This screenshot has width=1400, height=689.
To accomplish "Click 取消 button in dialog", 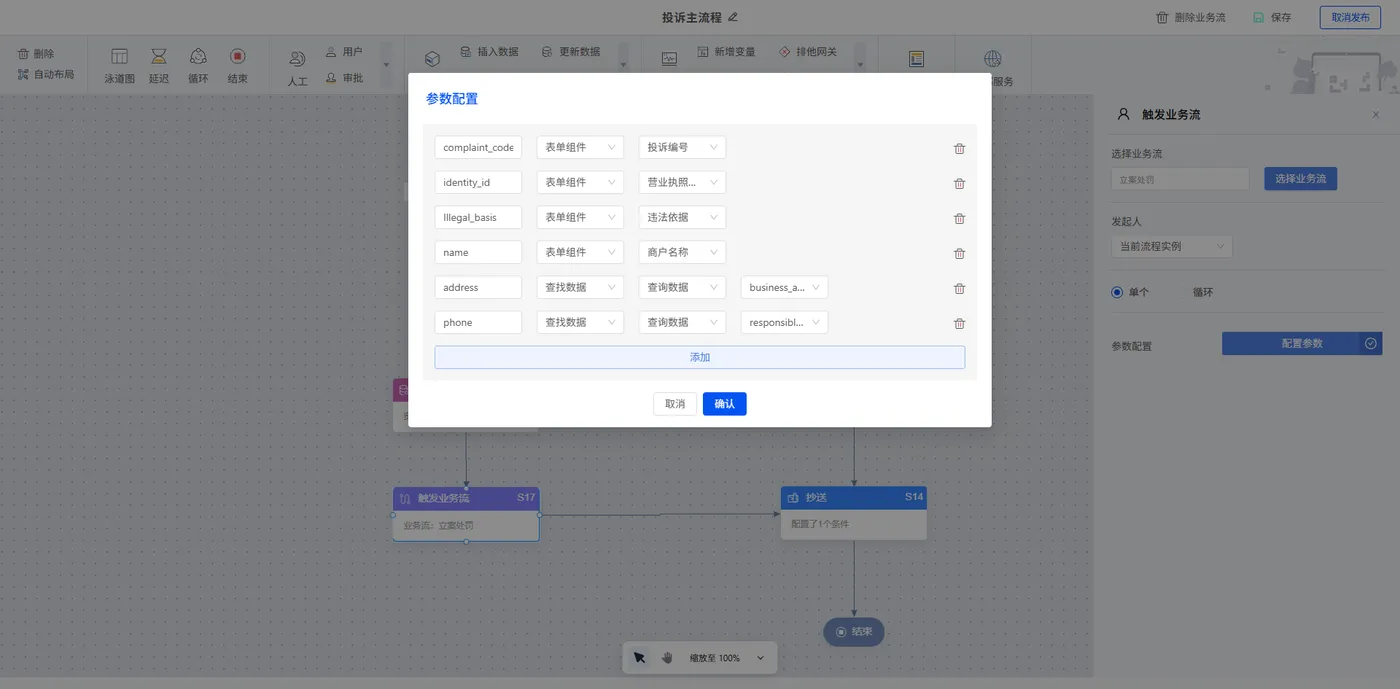I will click(x=675, y=404).
